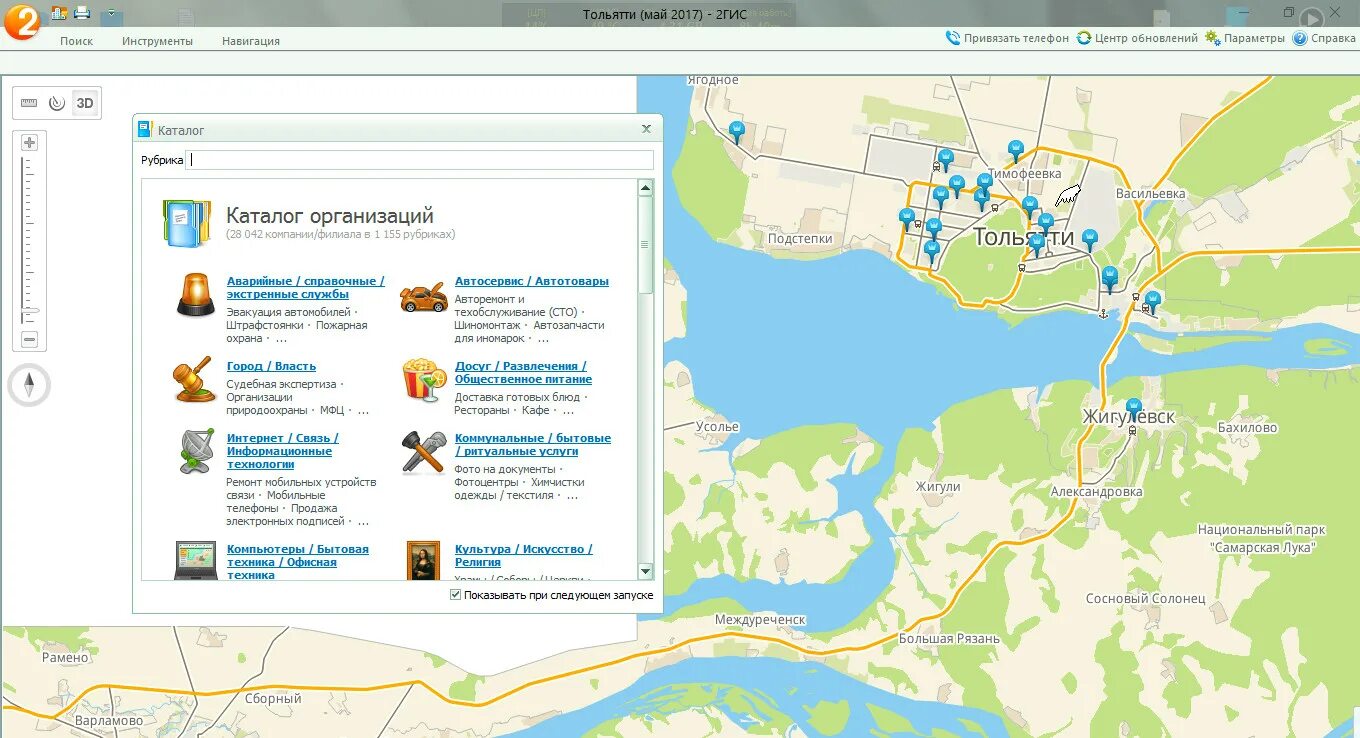Click the blue map pin at Жигулевск

pos(1133,409)
